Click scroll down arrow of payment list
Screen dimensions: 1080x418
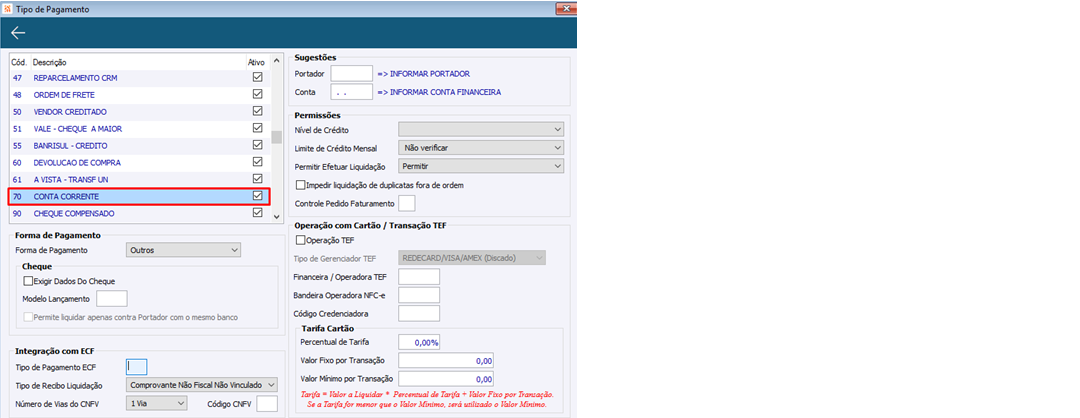pos(276,216)
